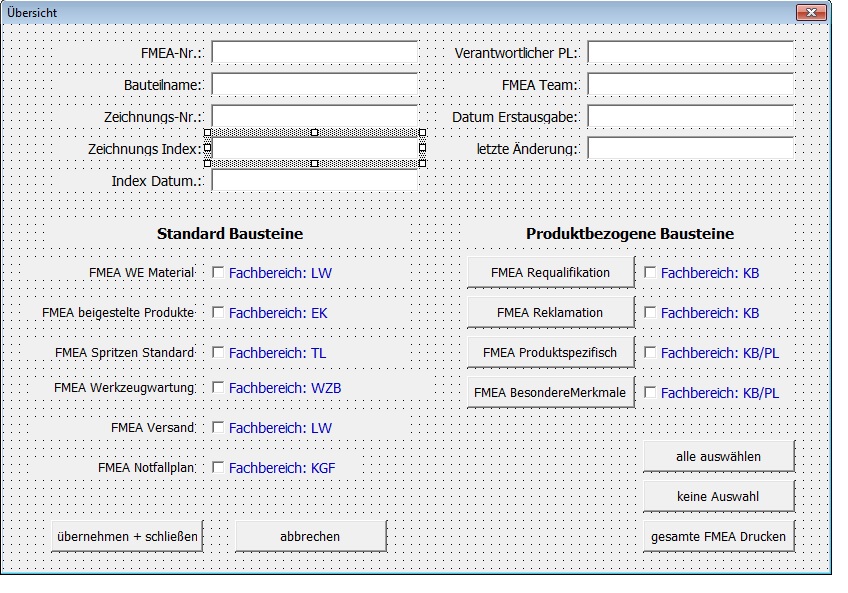The width and height of the screenshot is (848, 593).
Task: Click the alle auswählen button
Action: [x=718, y=455]
